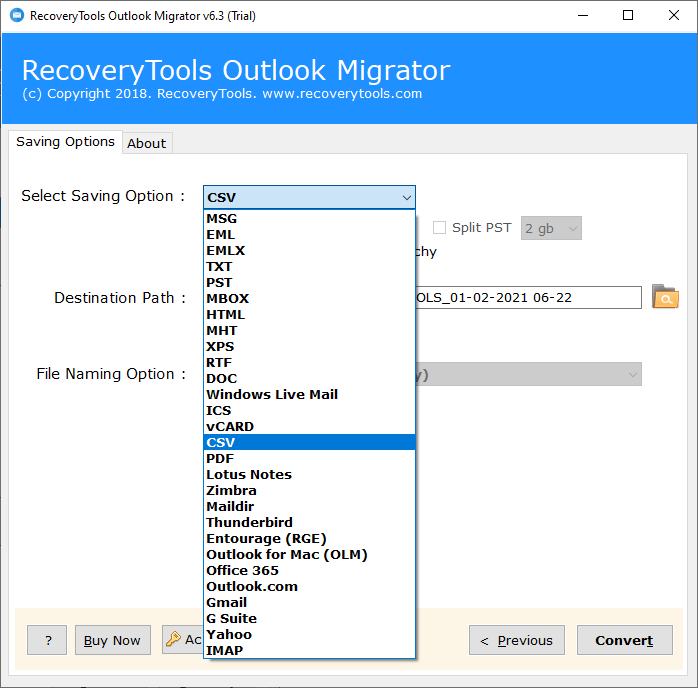The height and width of the screenshot is (688, 698).
Task: Click the Buy Now button
Action: 113,640
